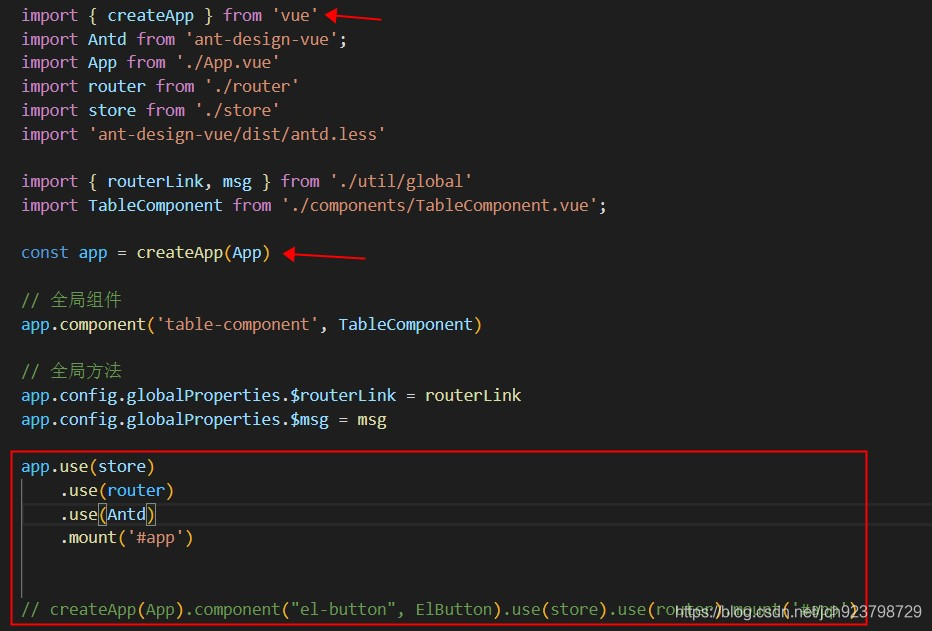Click './App.vue' import path
The image size is (932, 631).
(x=228, y=62)
